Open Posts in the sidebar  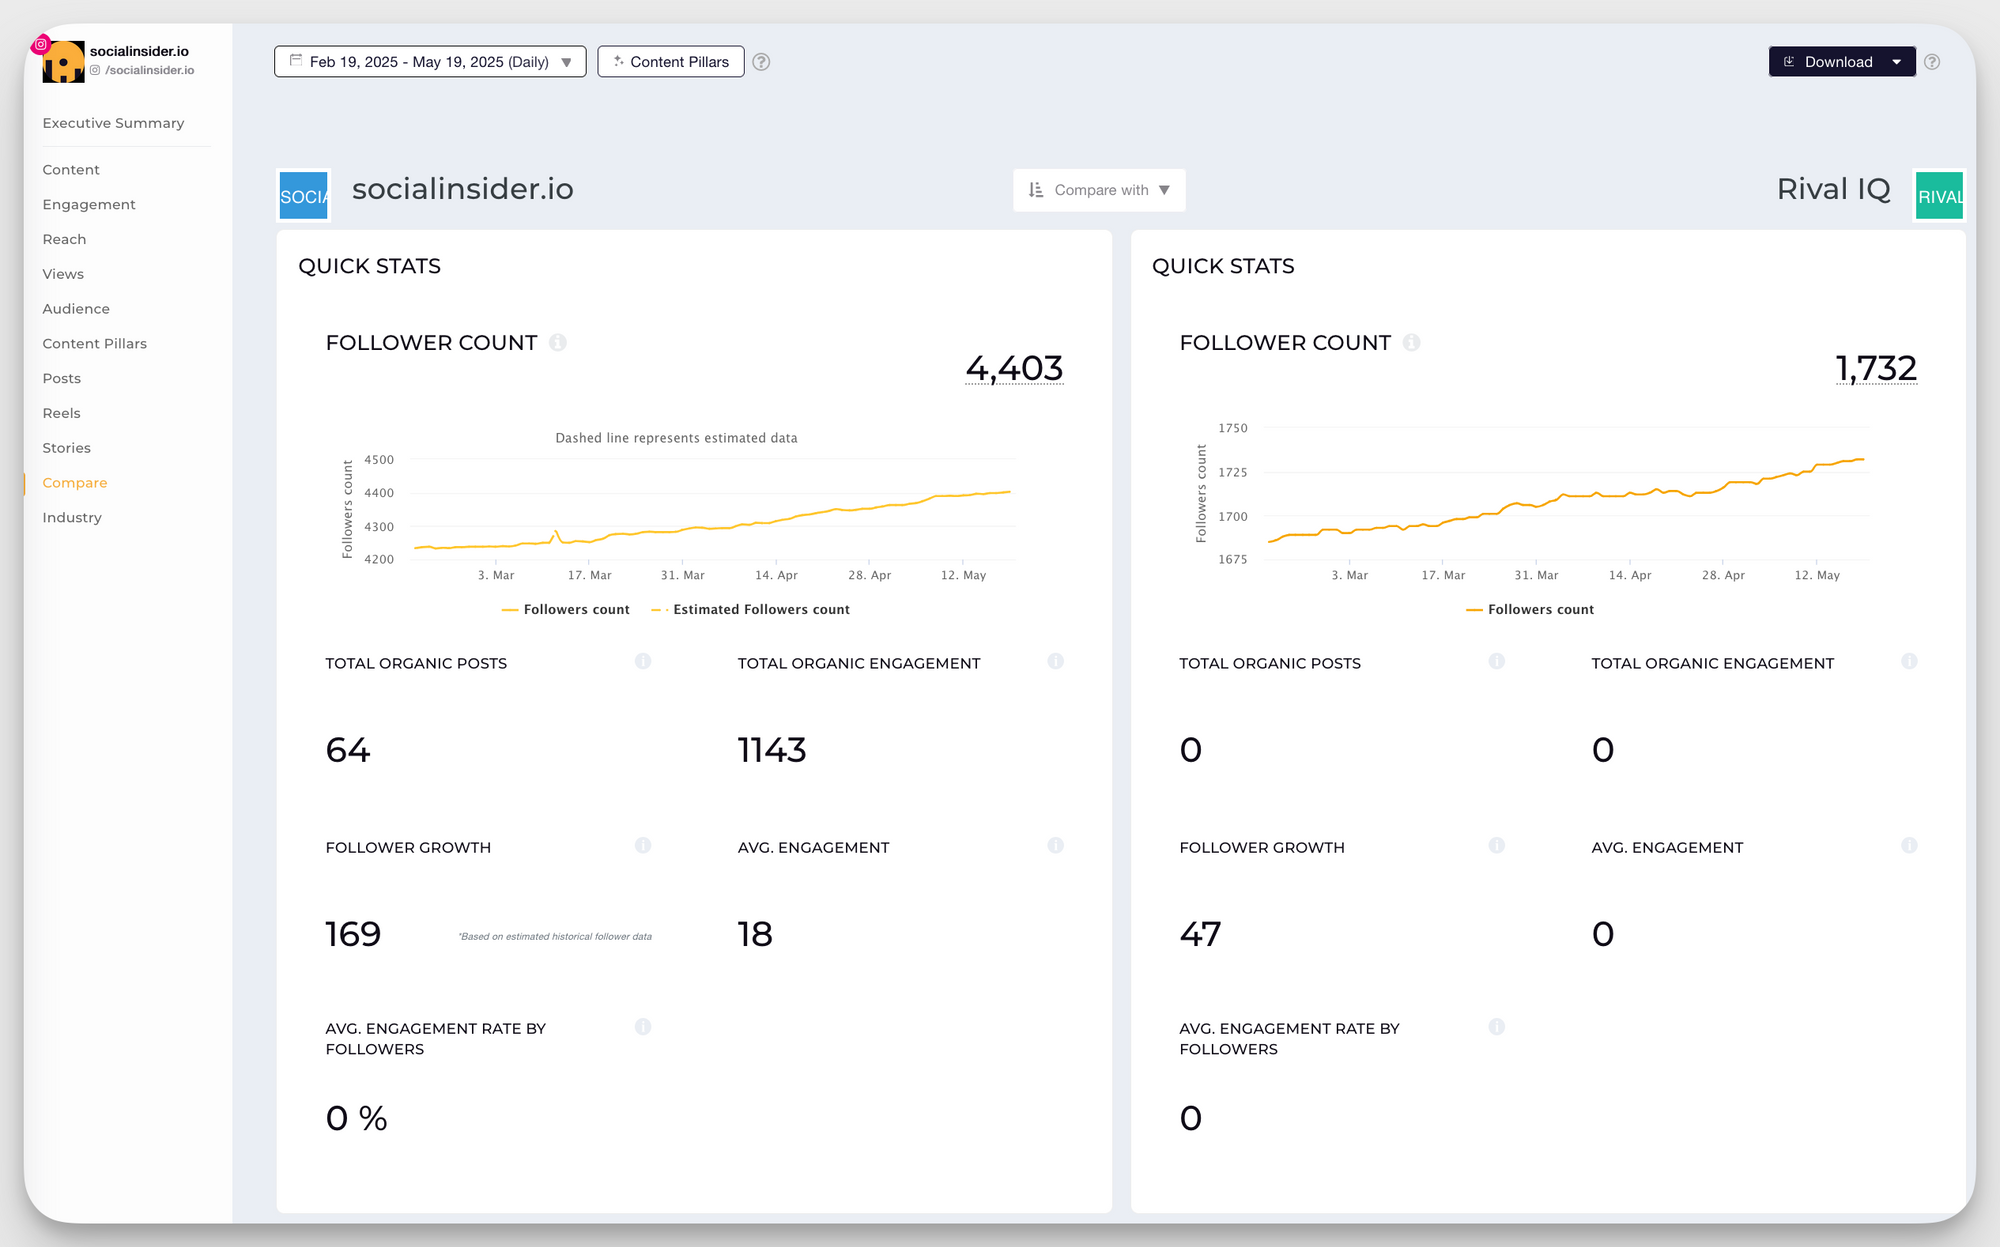61,378
